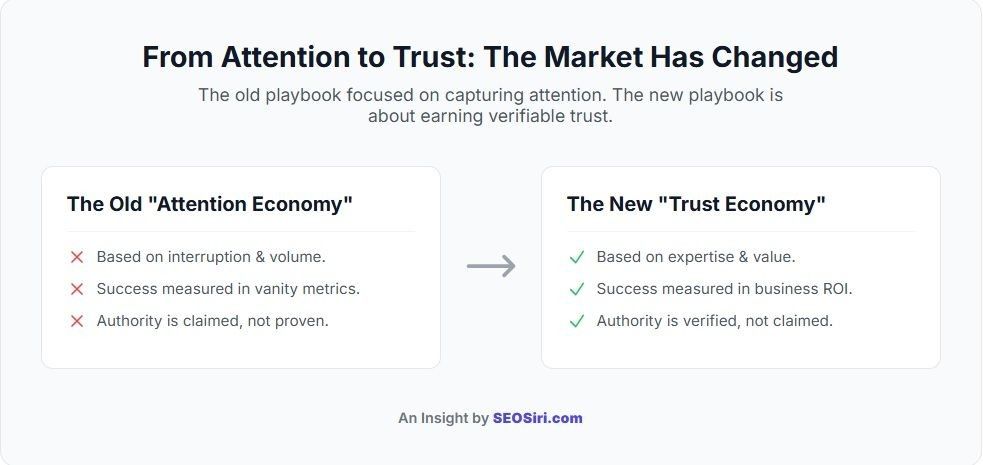The image size is (983, 465).
Task: Click the red X beside interruption & volume
Action: click(x=77, y=257)
